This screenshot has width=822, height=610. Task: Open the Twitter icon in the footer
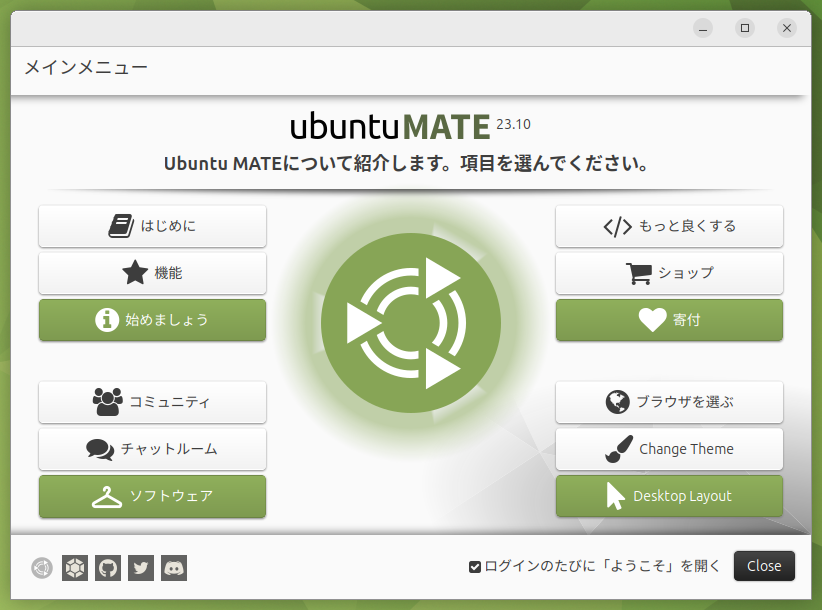pos(141,567)
